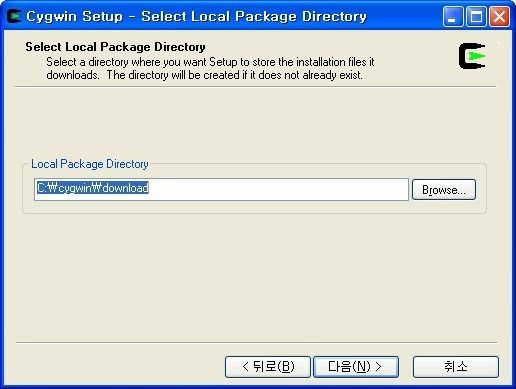The width and height of the screenshot is (516, 389).
Task: Cancel setup with the 취소 button
Action: [456, 367]
